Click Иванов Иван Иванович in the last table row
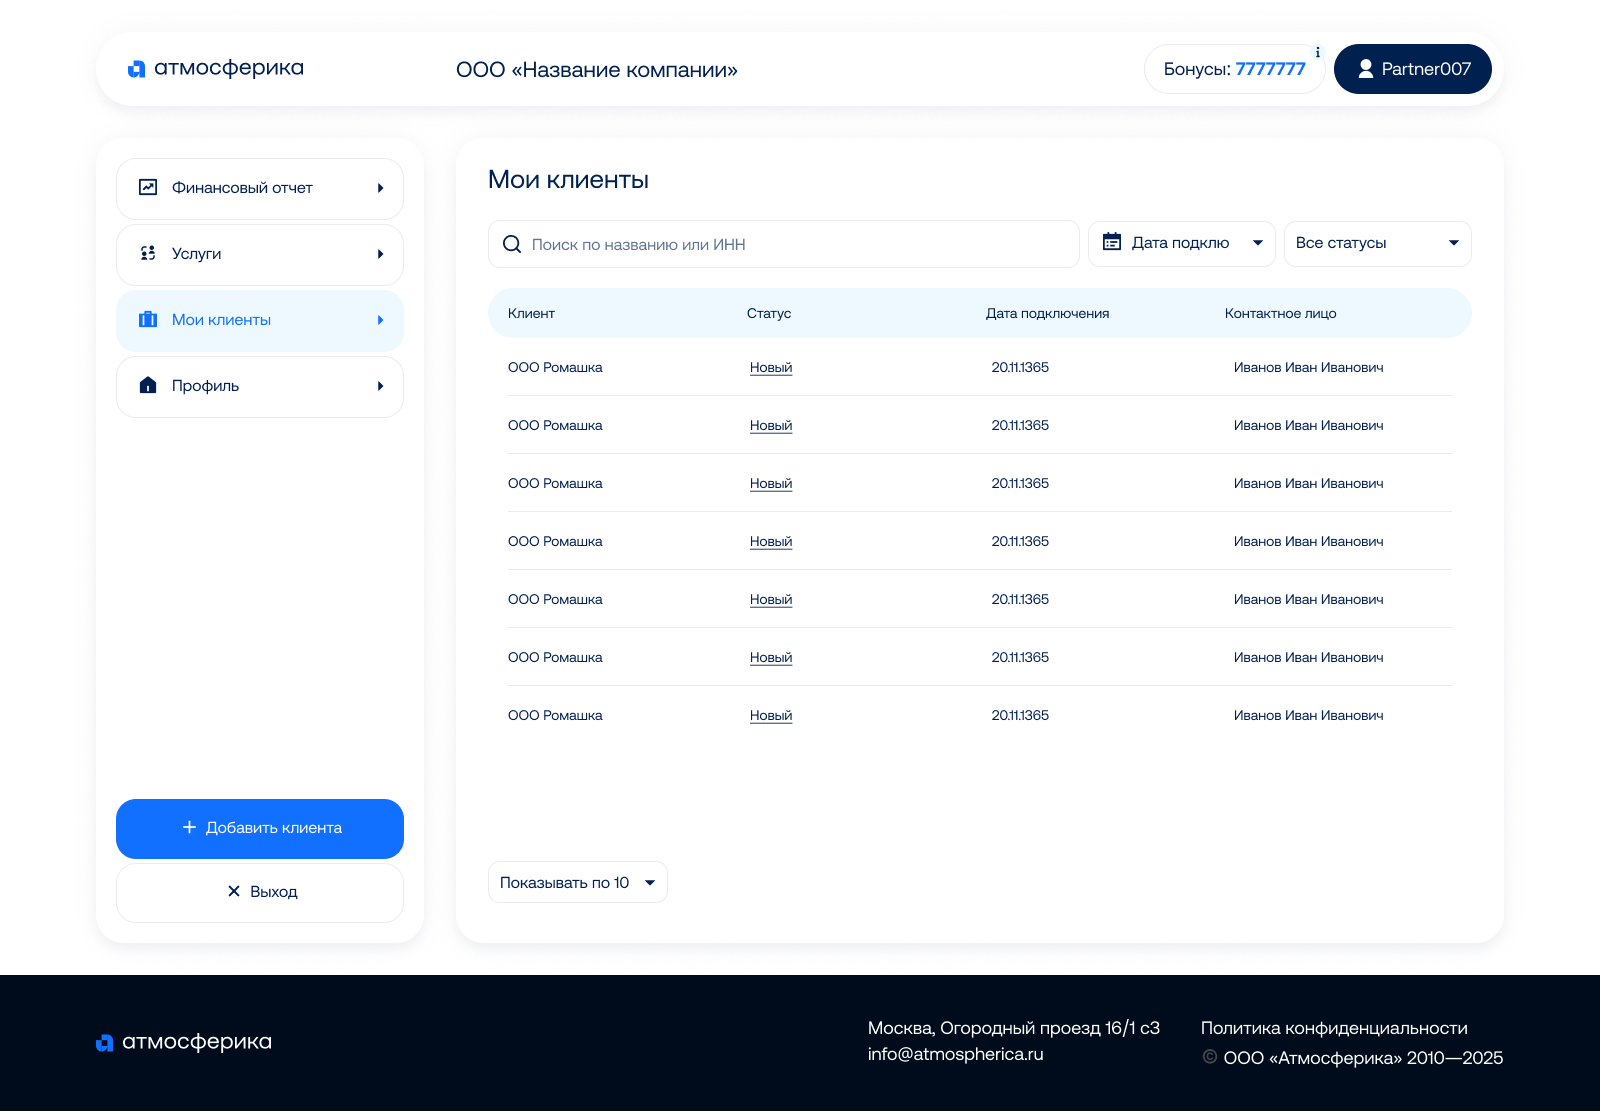Viewport: 1600px width, 1111px height. point(1309,715)
